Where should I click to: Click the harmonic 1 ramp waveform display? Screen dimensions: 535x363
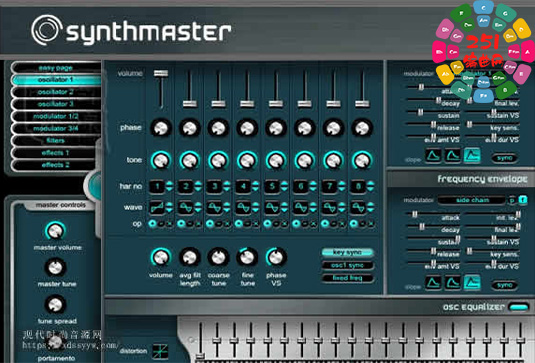pos(157,207)
